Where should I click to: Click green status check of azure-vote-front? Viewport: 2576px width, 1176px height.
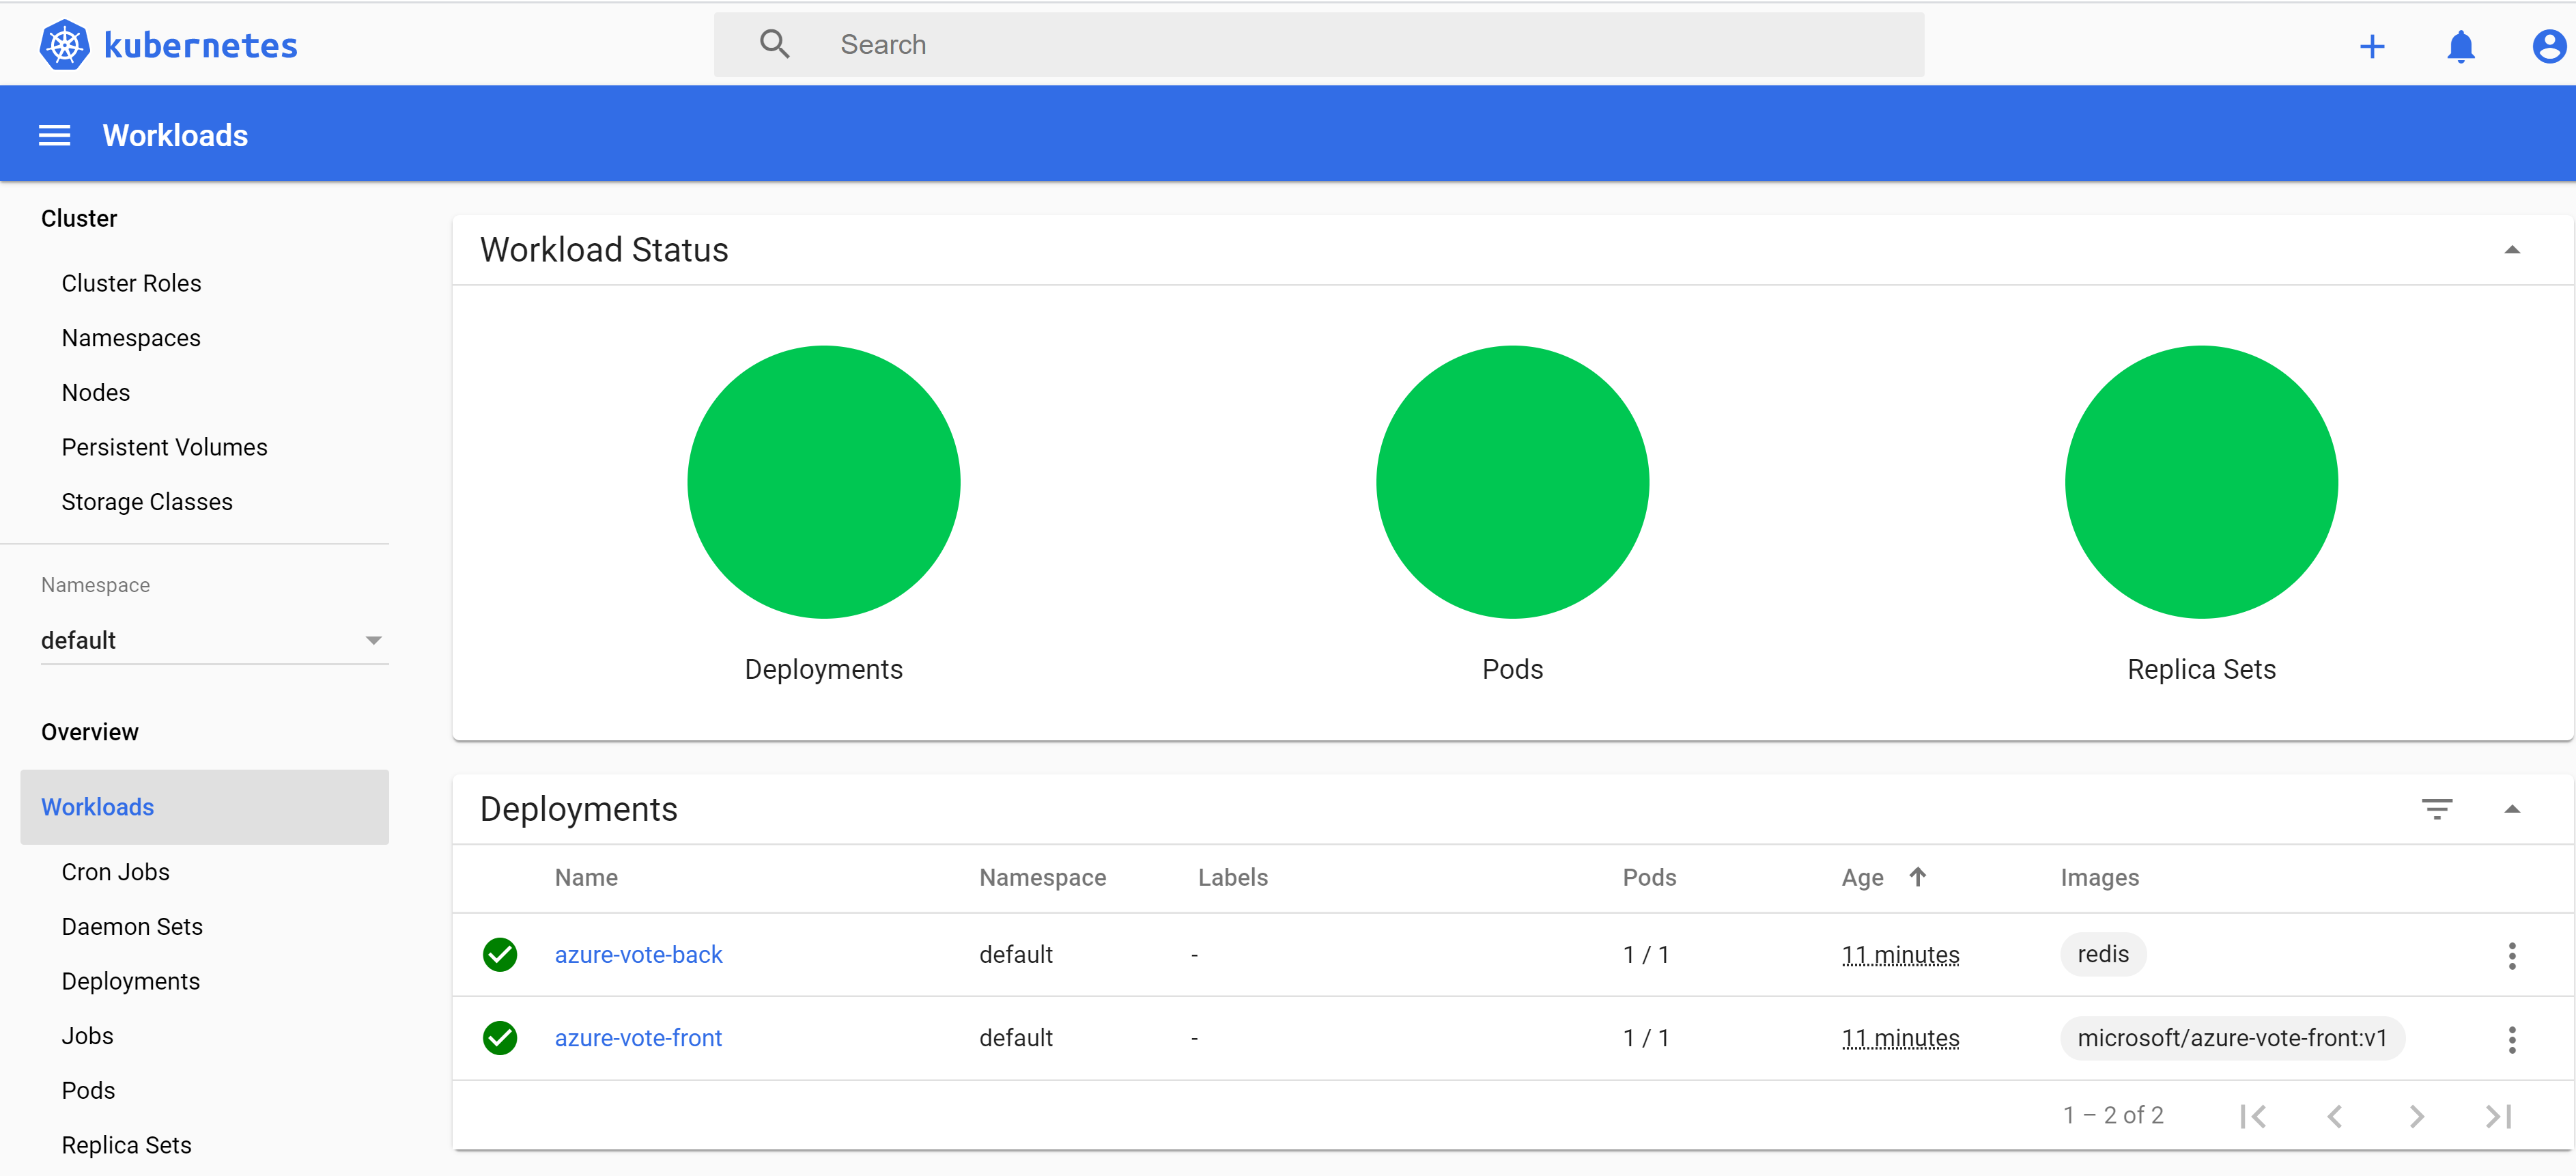point(500,1038)
